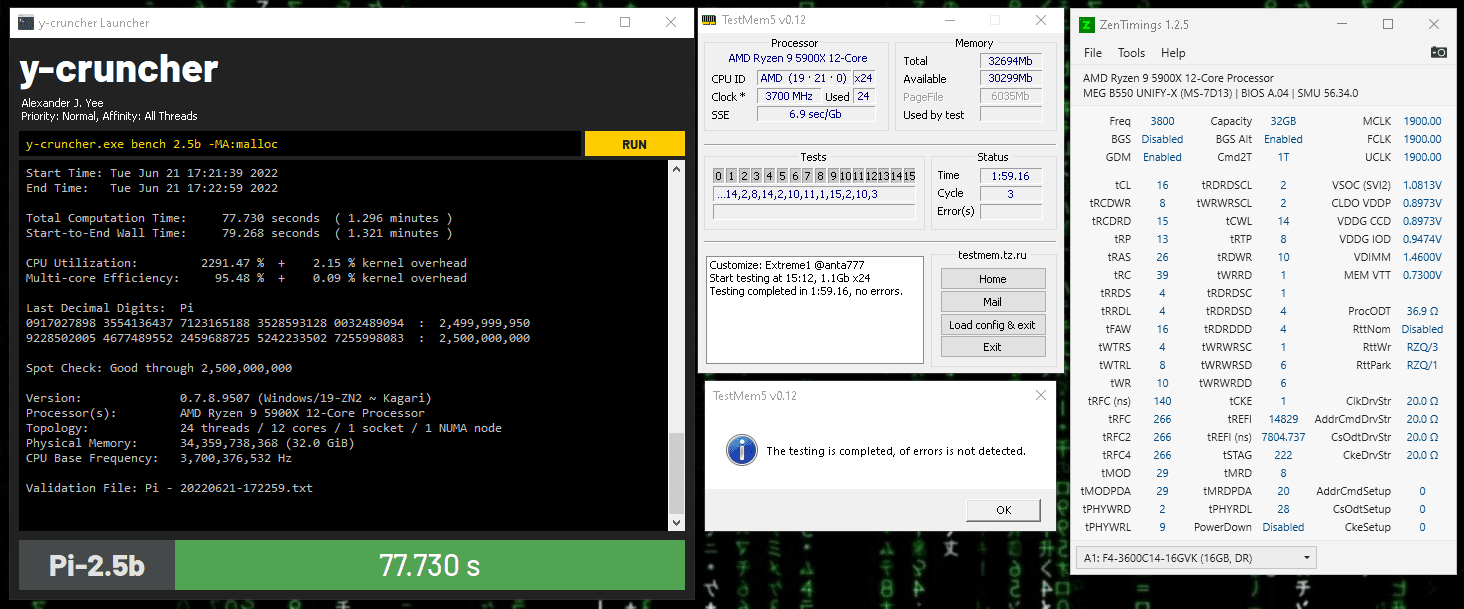Open the memory module dropdown in ZenTimings

pos(1198,557)
